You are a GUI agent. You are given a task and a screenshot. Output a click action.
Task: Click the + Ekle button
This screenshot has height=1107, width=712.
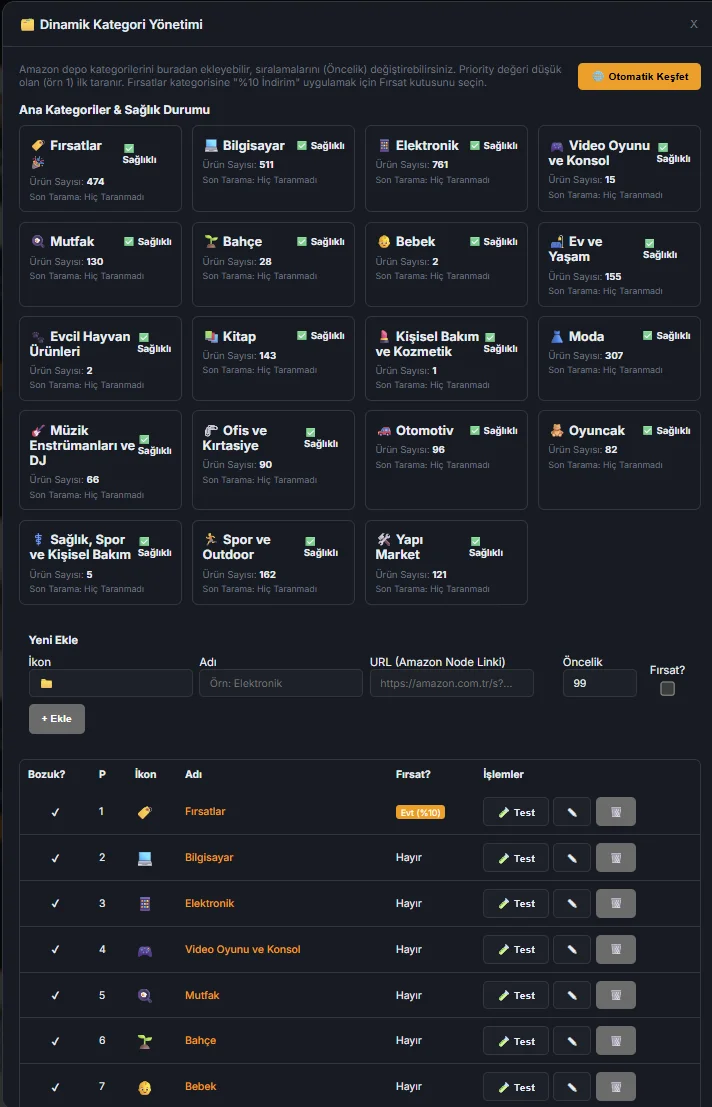tap(56, 719)
